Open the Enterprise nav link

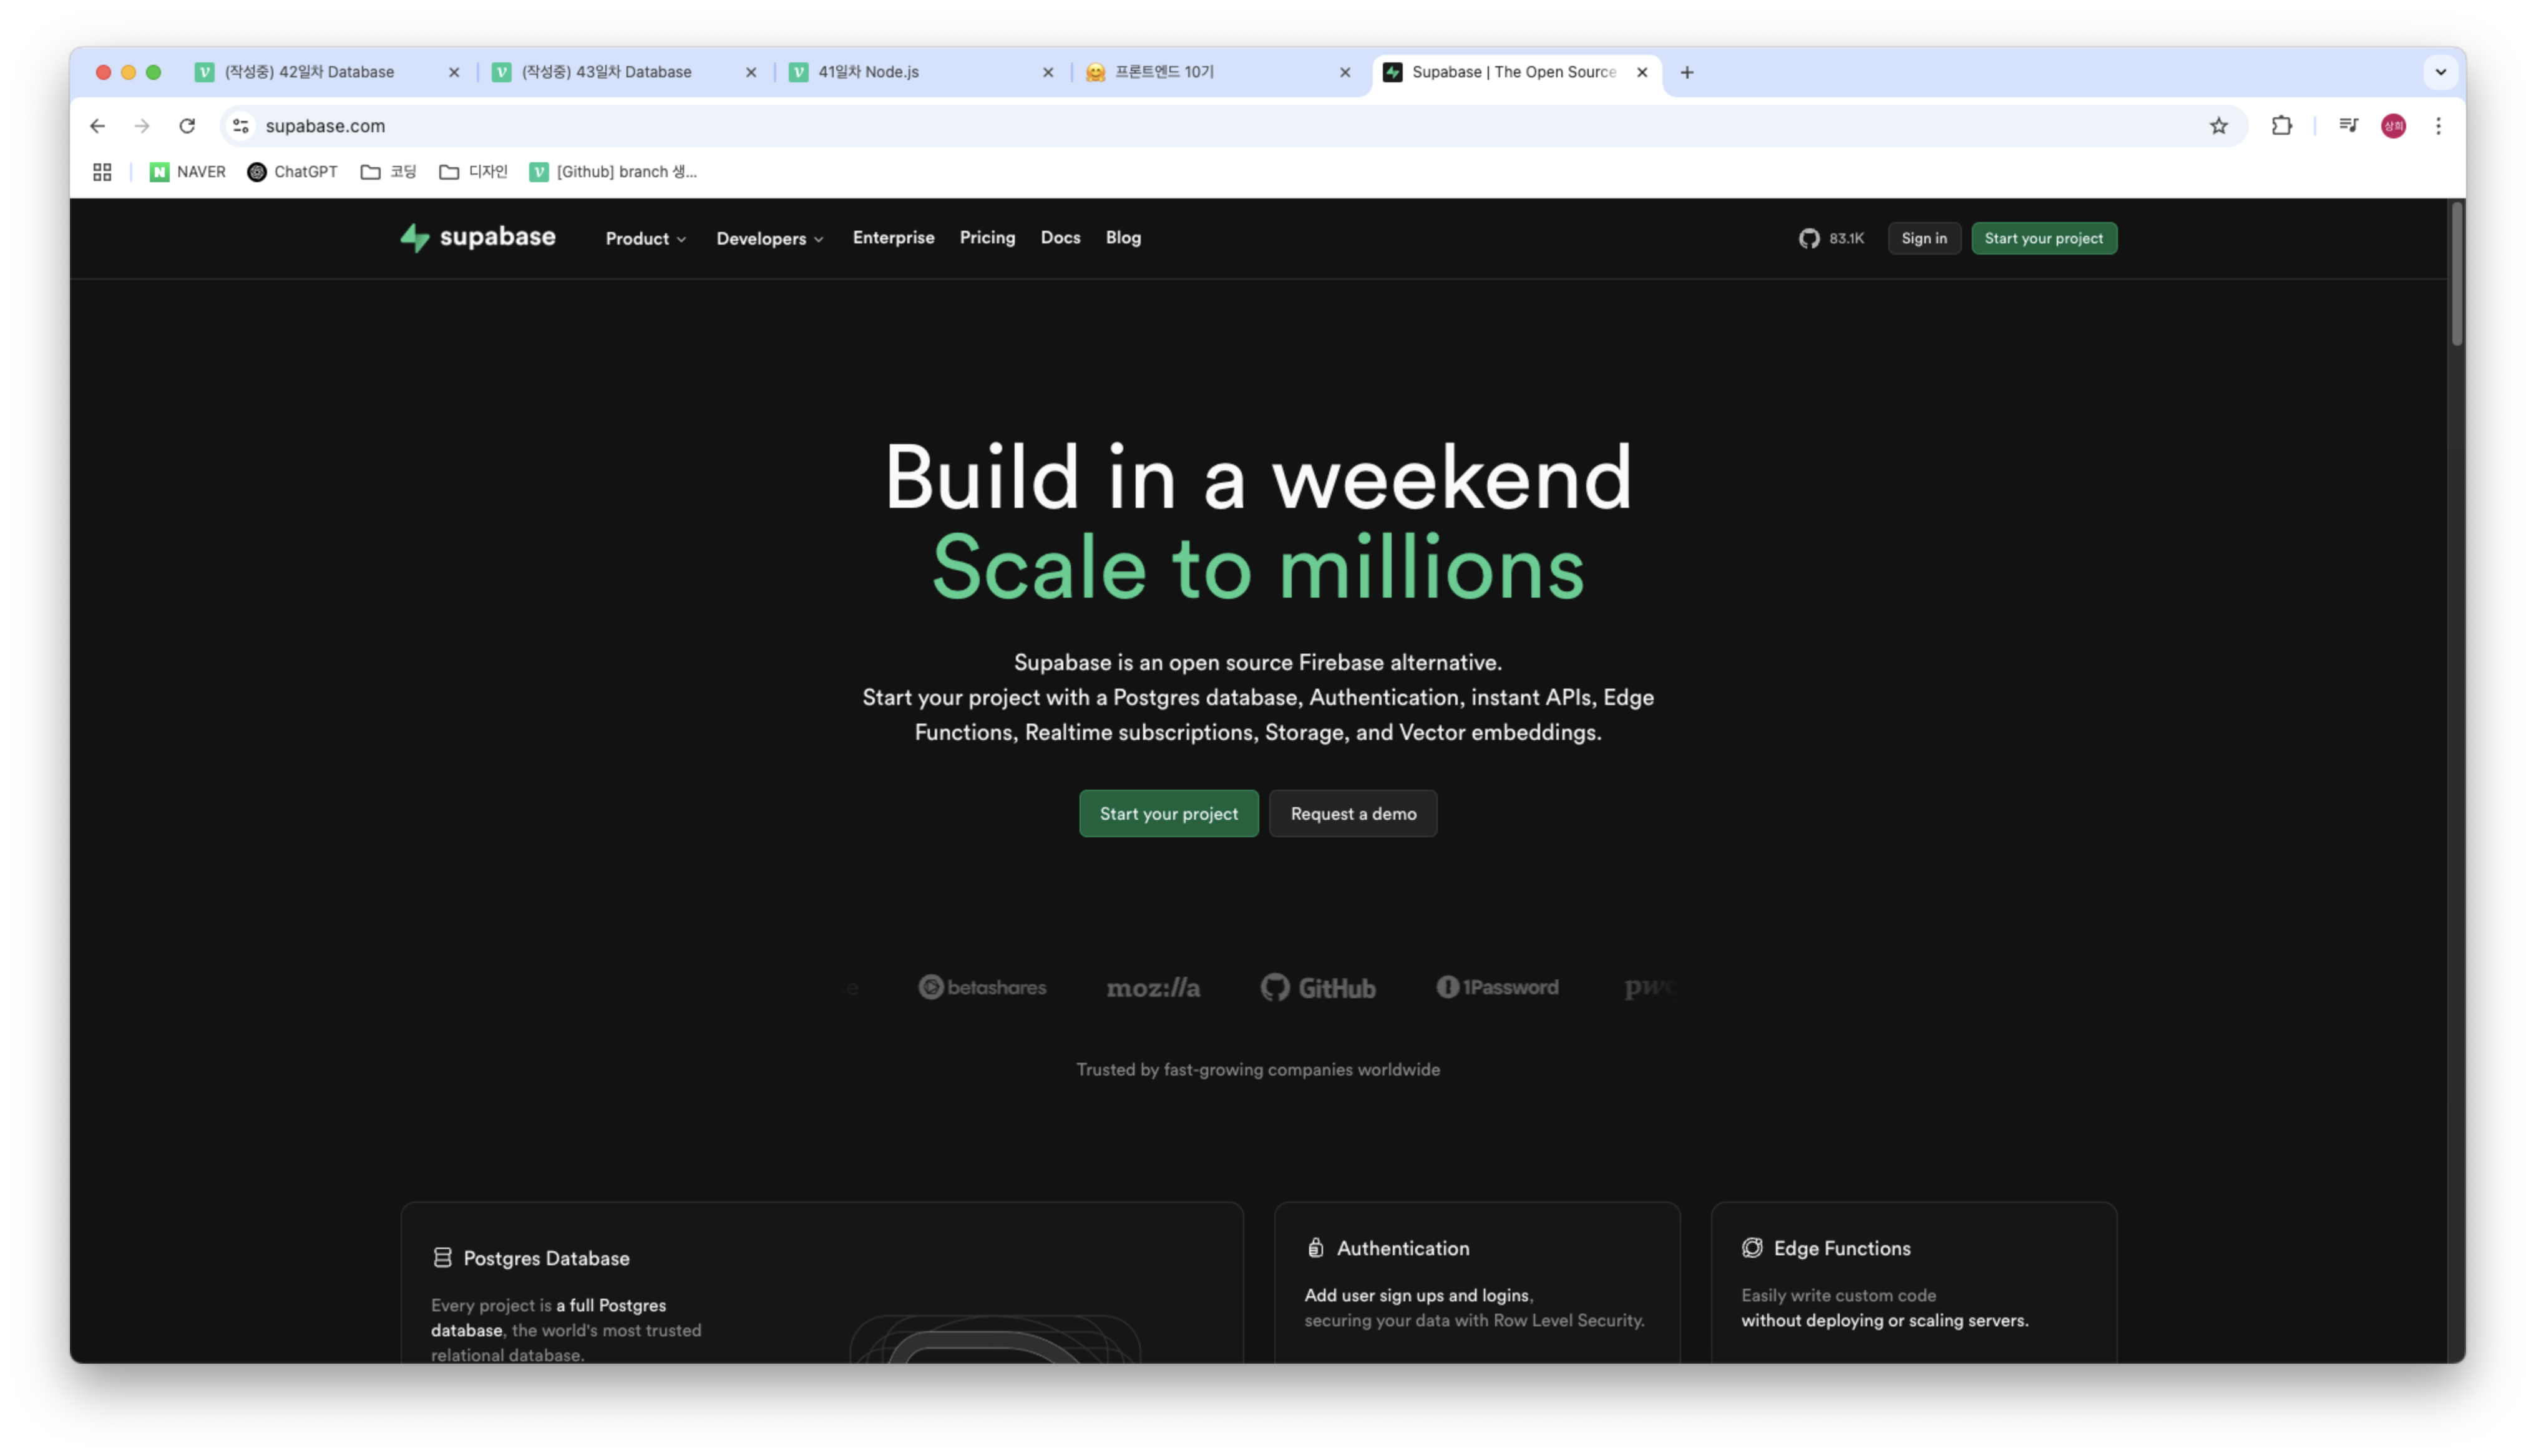coord(894,237)
